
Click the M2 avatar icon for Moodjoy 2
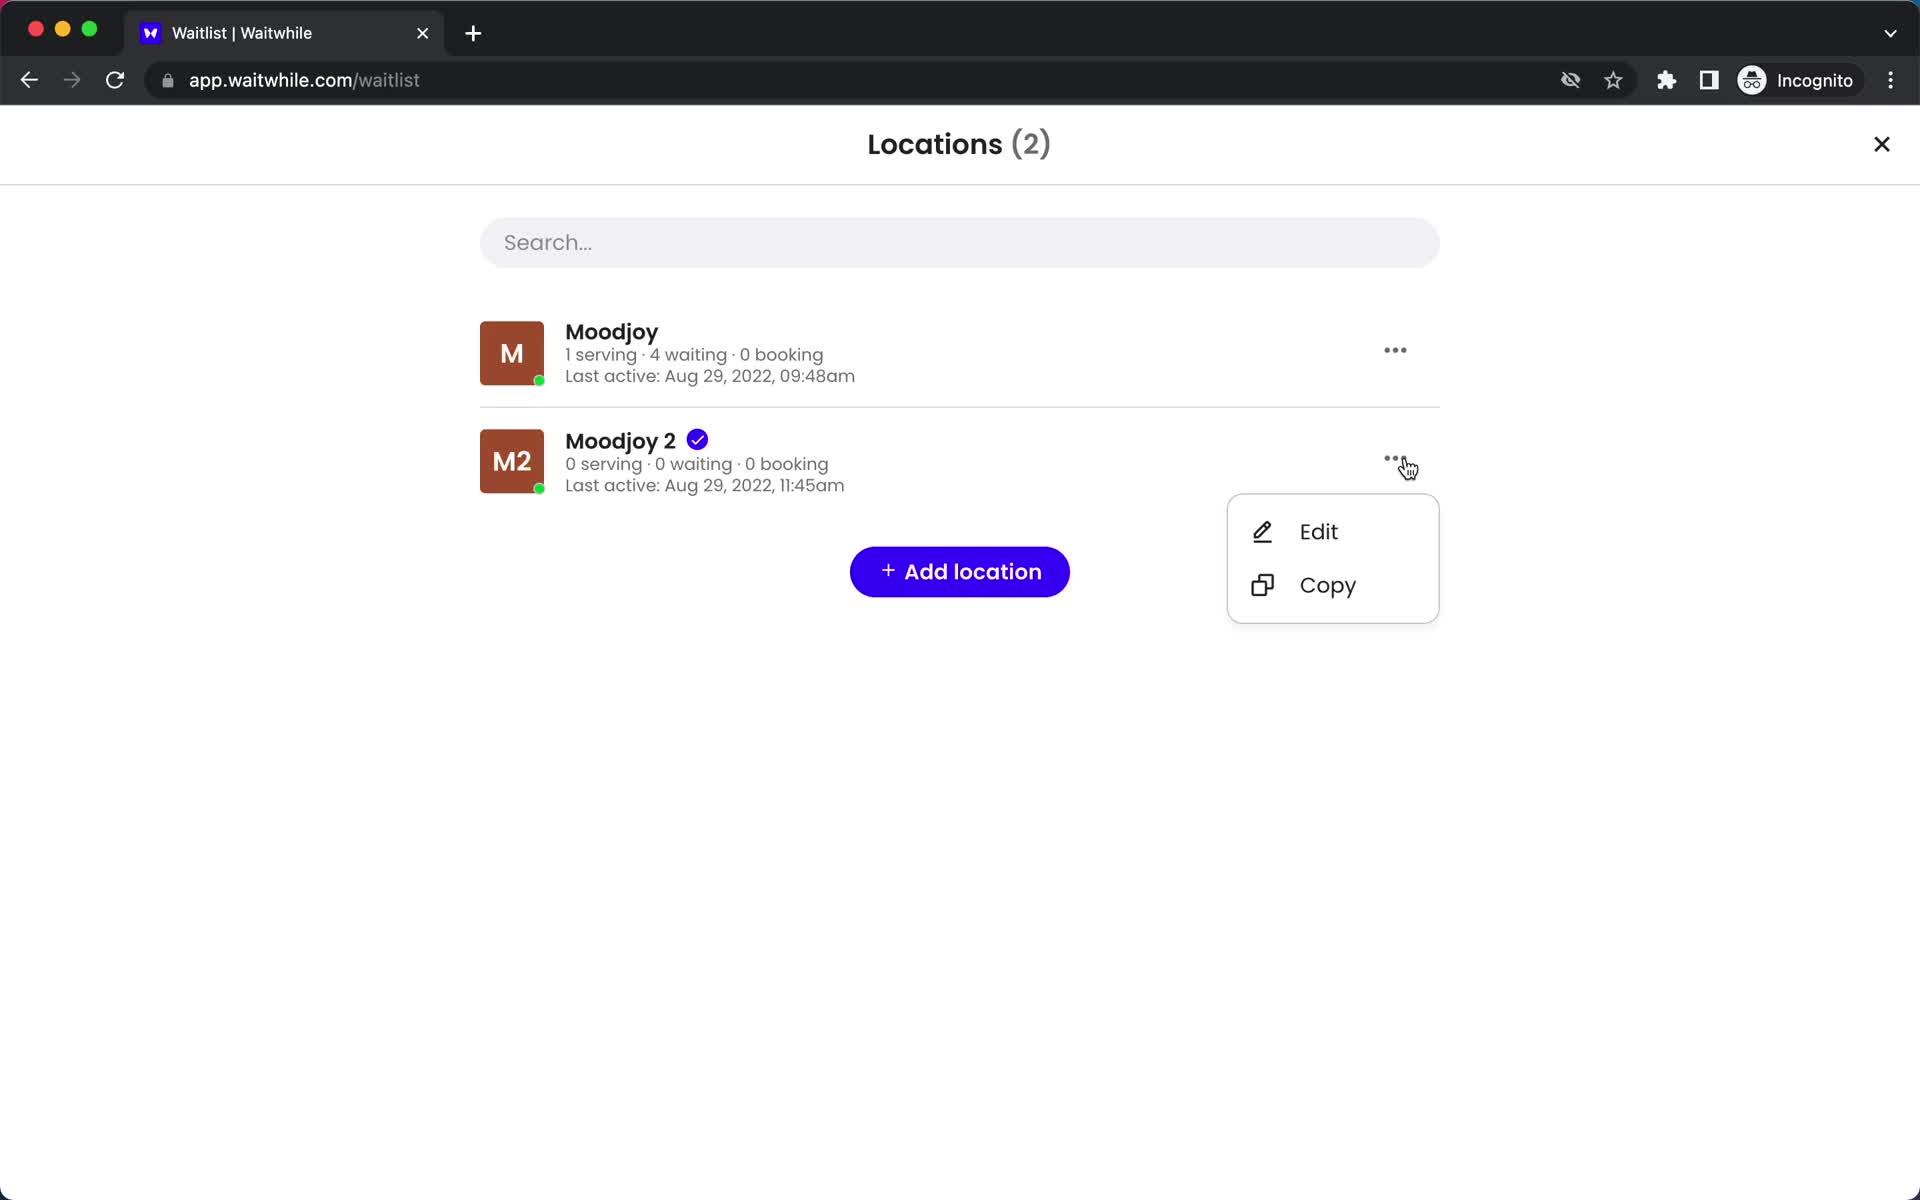511,462
